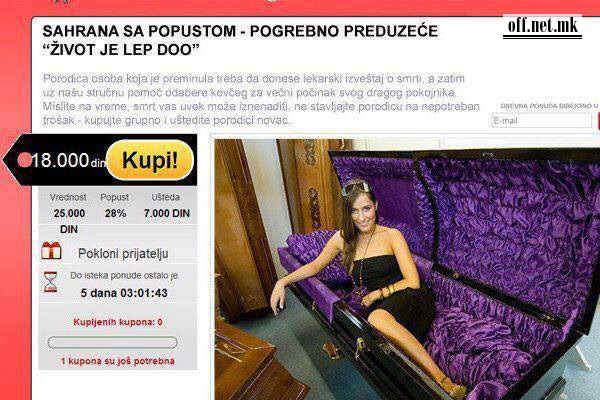Click the coupon progress bar

113,342
